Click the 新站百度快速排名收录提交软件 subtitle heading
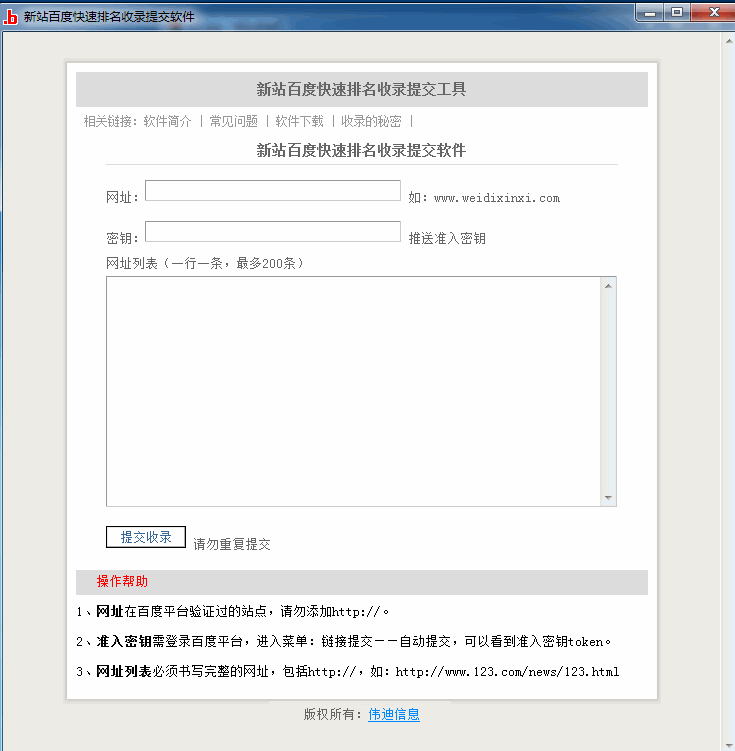This screenshot has width=735, height=751. (x=362, y=150)
